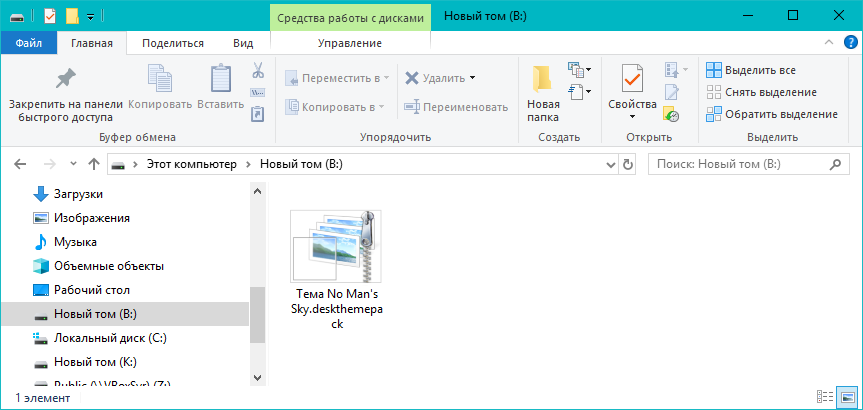Select Новый том (B:) in the navigation pane

(124, 314)
